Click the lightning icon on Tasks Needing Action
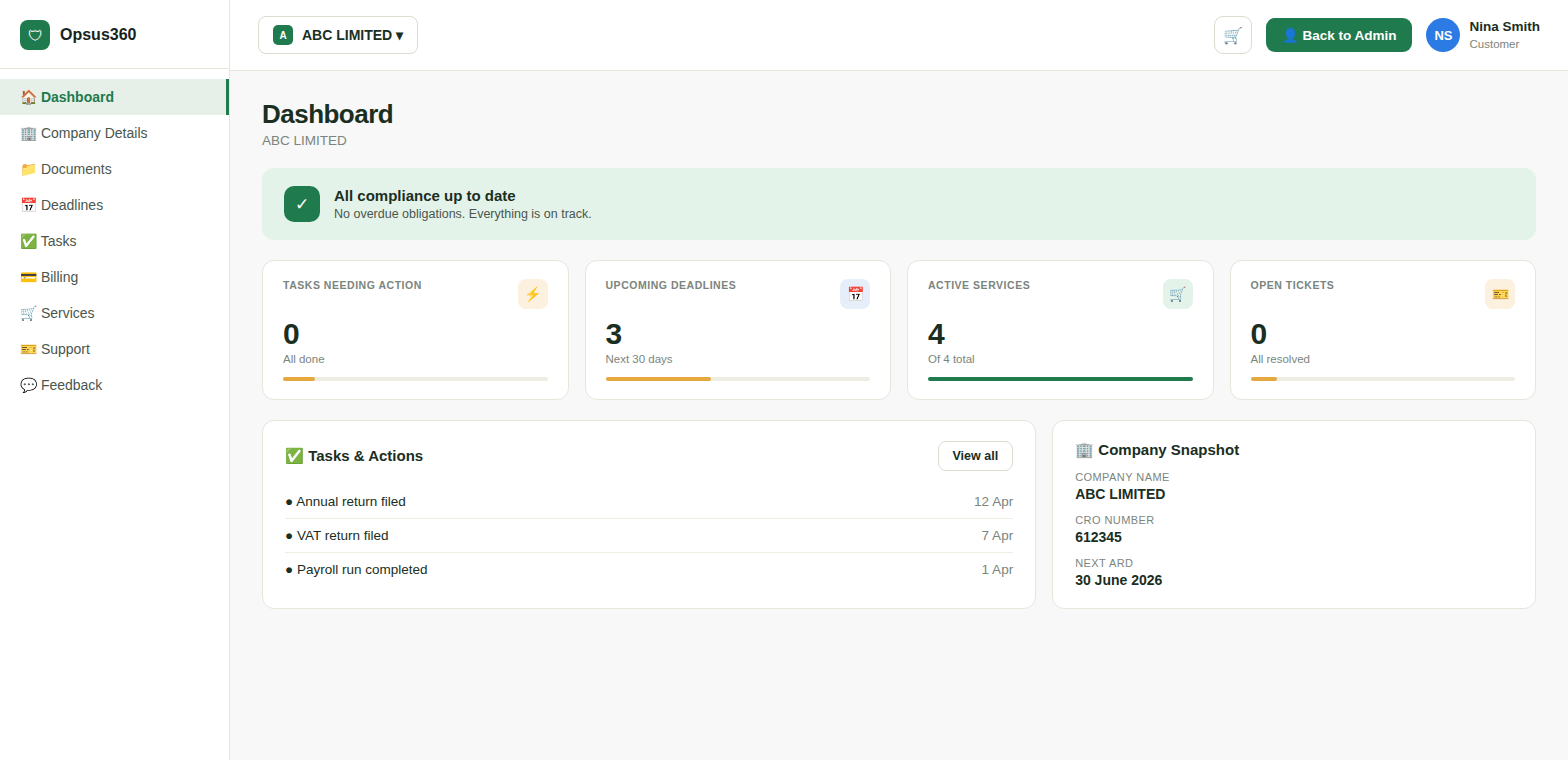 533,294
